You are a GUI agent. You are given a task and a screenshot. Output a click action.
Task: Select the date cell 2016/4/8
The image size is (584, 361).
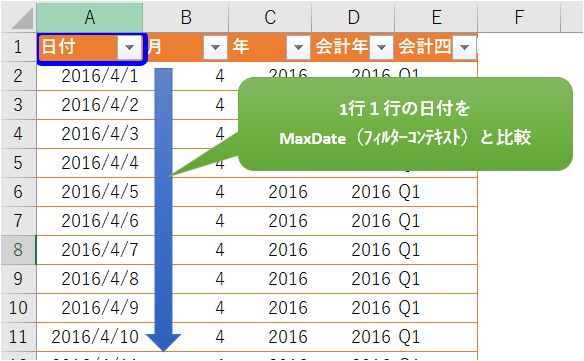coord(90,279)
